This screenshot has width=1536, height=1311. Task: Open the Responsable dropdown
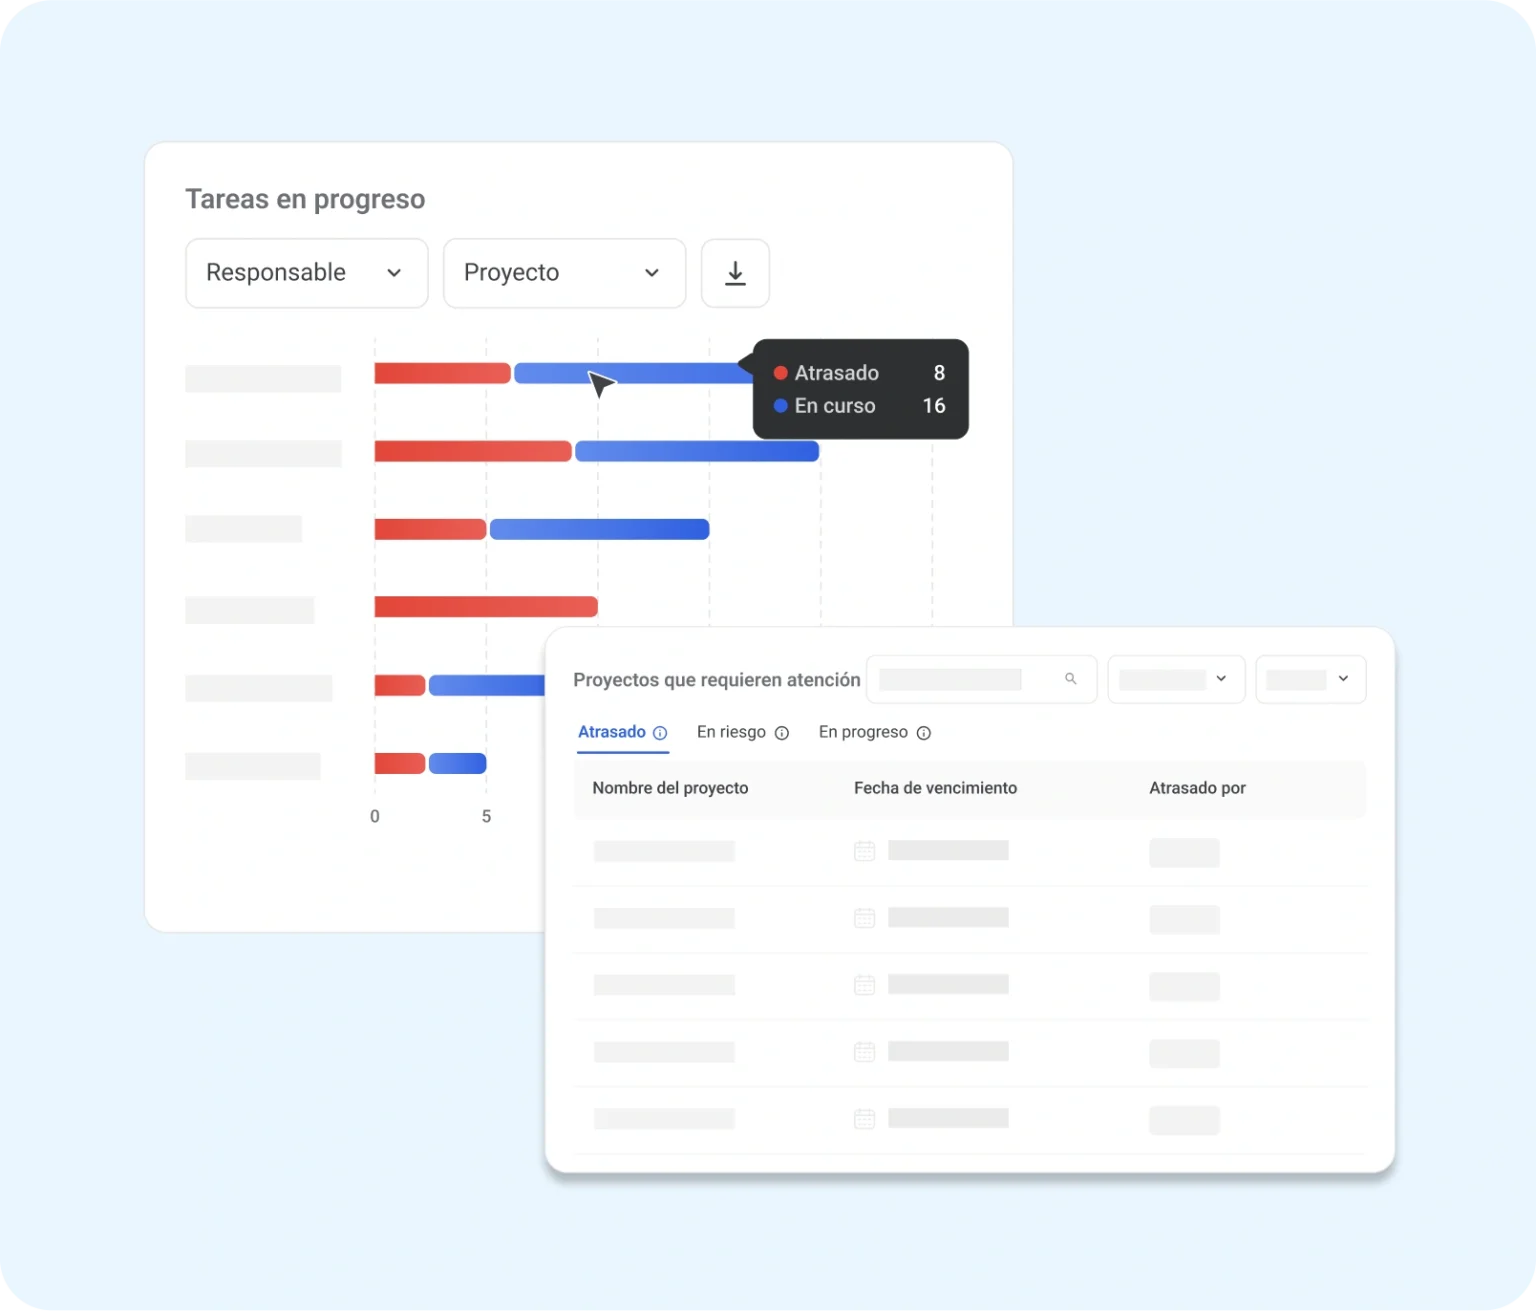(306, 273)
